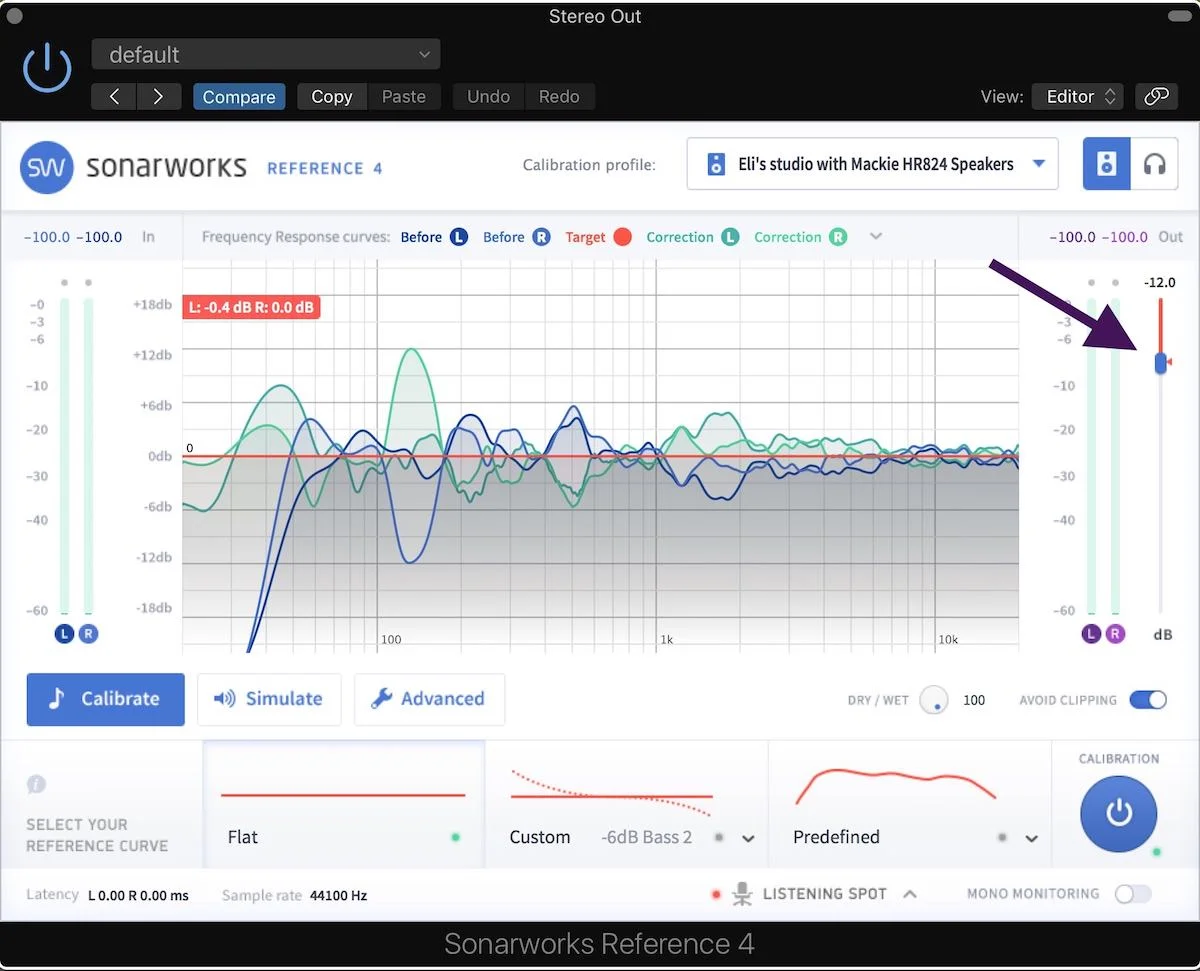The height and width of the screenshot is (971, 1200).
Task: Switch to headphone output mode
Action: (1155, 164)
